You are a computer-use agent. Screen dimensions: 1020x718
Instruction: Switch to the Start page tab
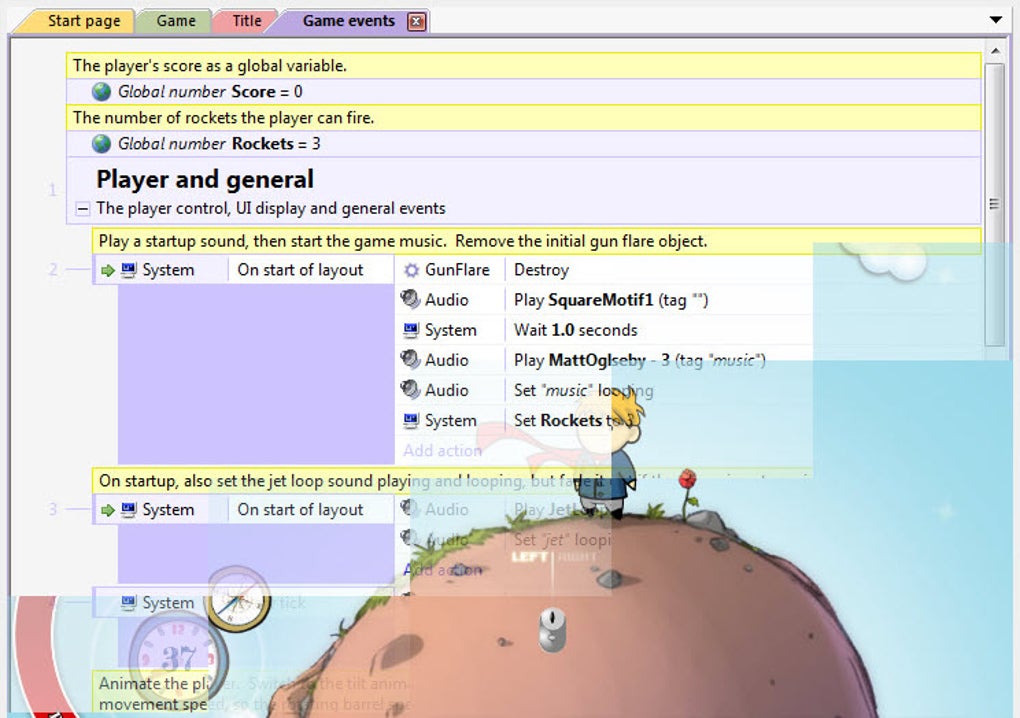pyautogui.click(x=83, y=21)
